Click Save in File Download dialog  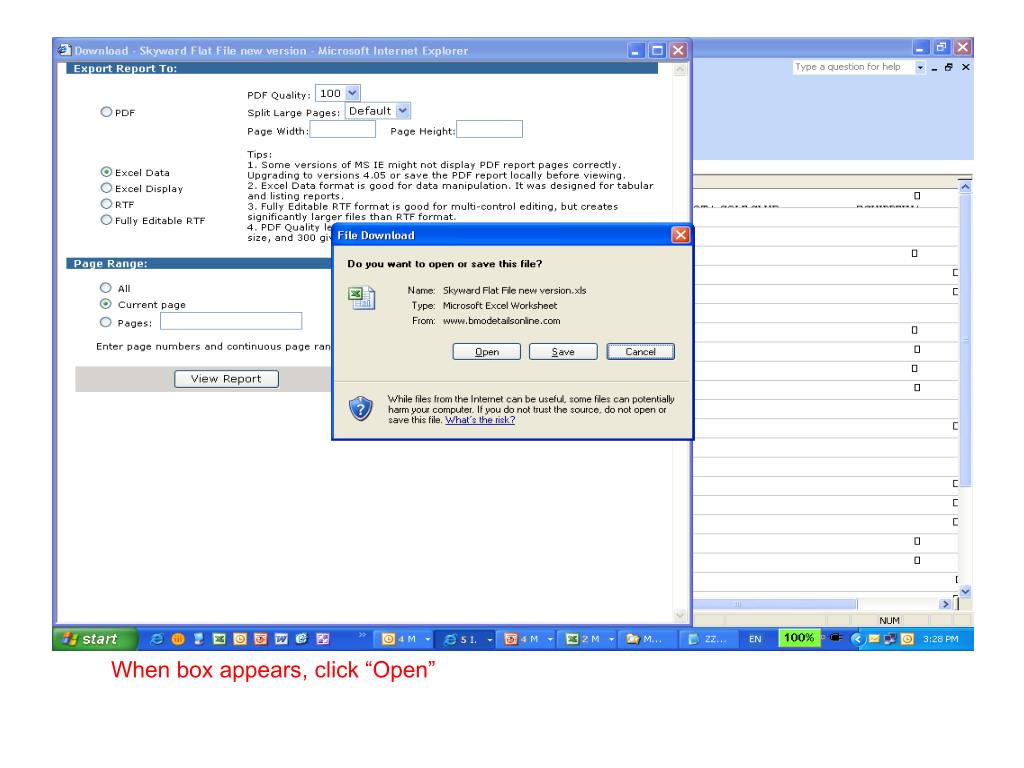(563, 351)
